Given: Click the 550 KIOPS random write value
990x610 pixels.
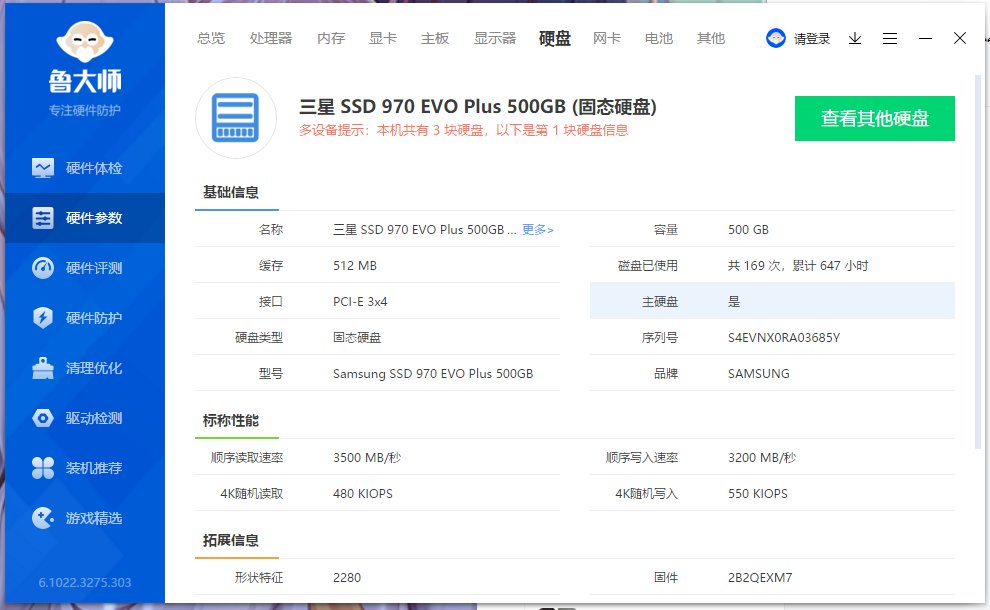Looking at the screenshot, I should click(758, 494).
